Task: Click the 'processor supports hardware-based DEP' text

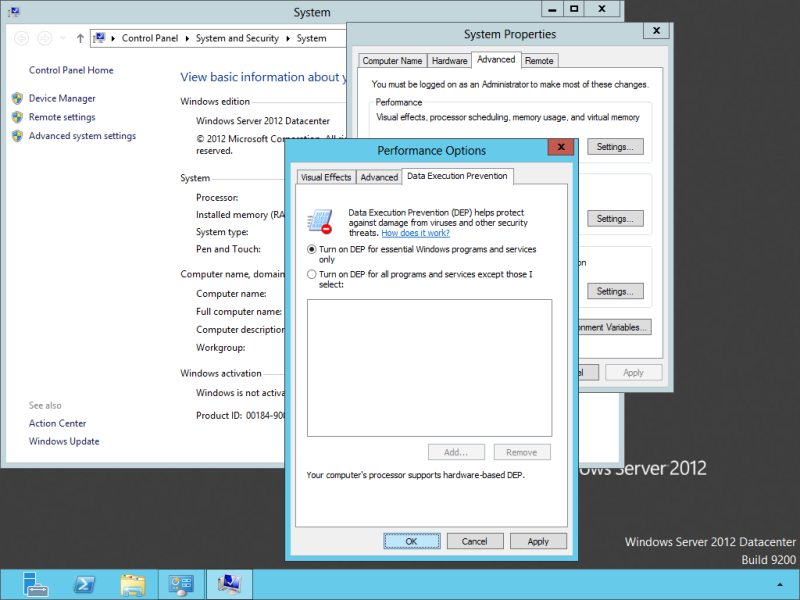Action: pyautogui.click(x=415, y=475)
